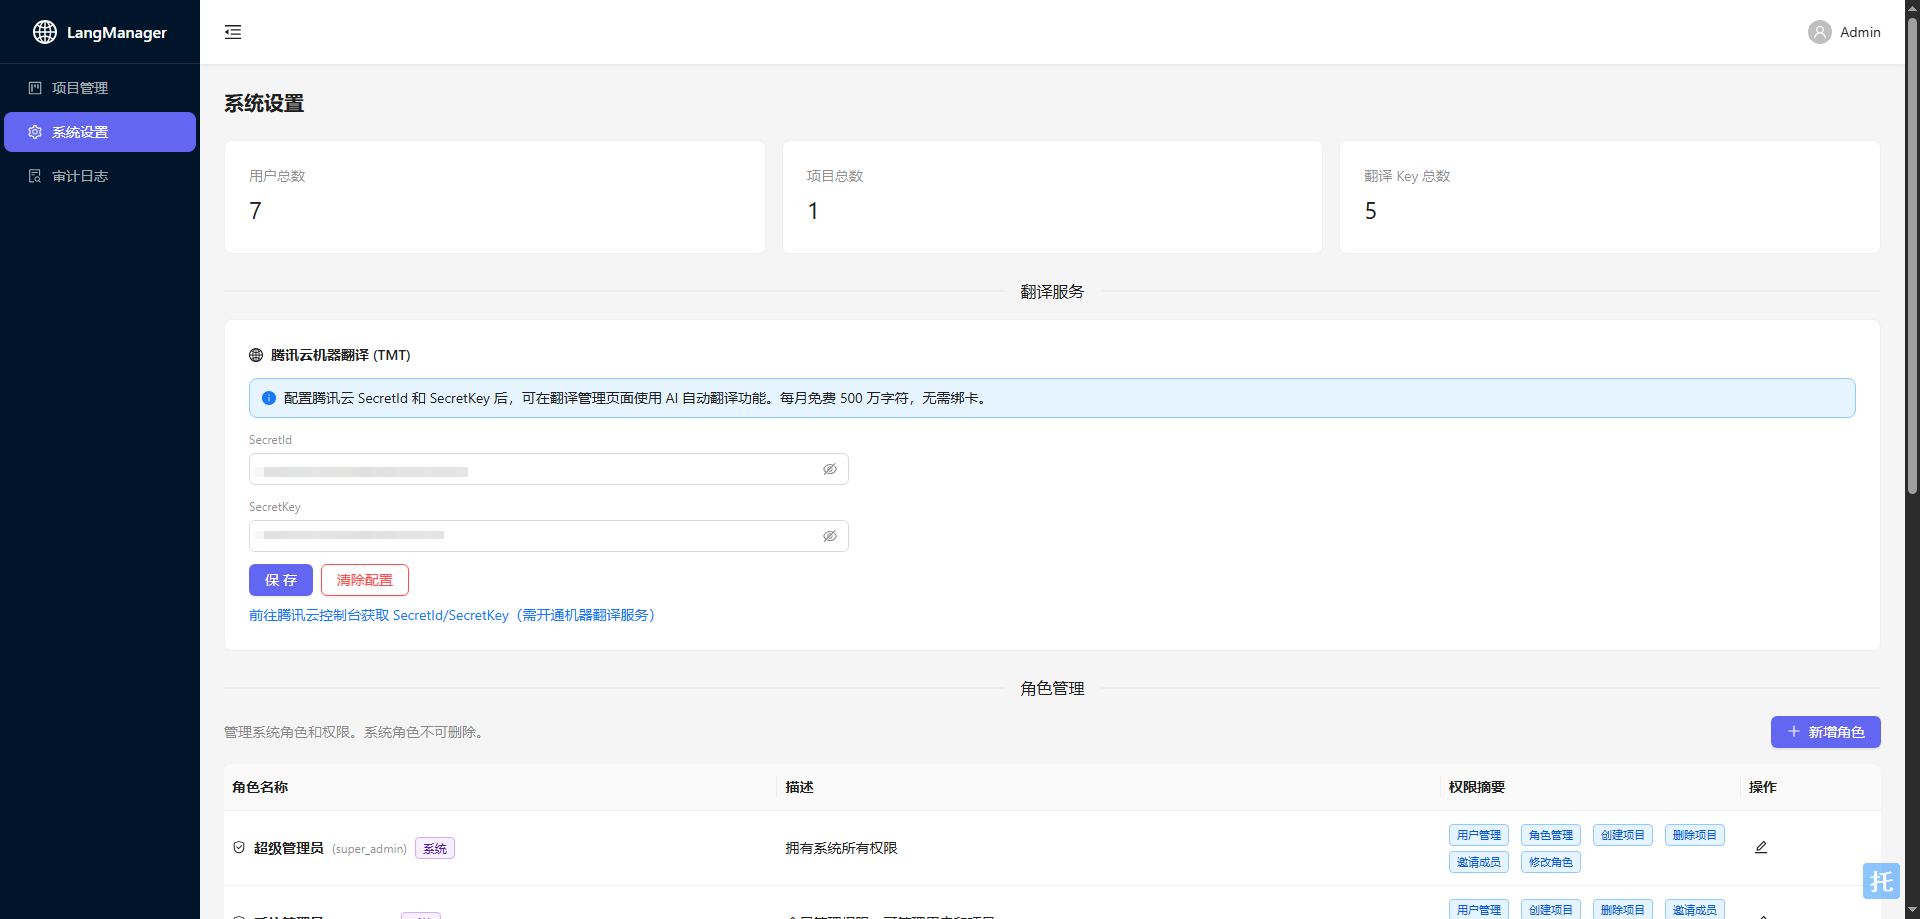Toggle SecretId visibility eye icon

coord(830,469)
